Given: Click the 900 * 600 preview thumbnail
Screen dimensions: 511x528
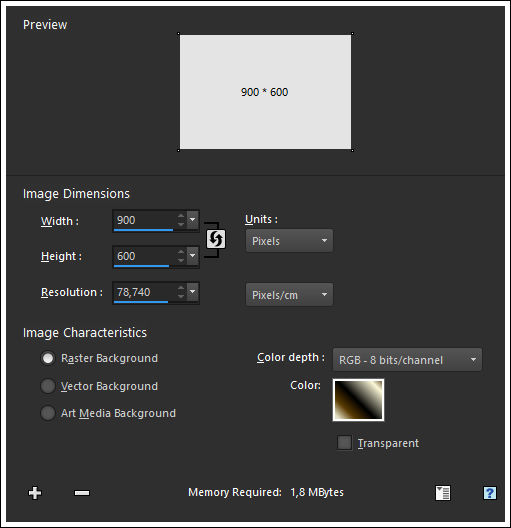Looking at the screenshot, I should point(265,92).
